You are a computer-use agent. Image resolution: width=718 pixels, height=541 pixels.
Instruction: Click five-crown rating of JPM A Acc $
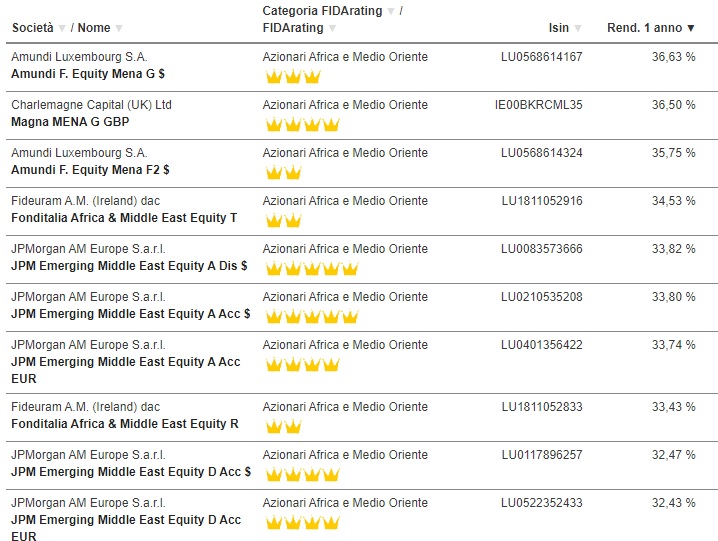(x=312, y=317)
